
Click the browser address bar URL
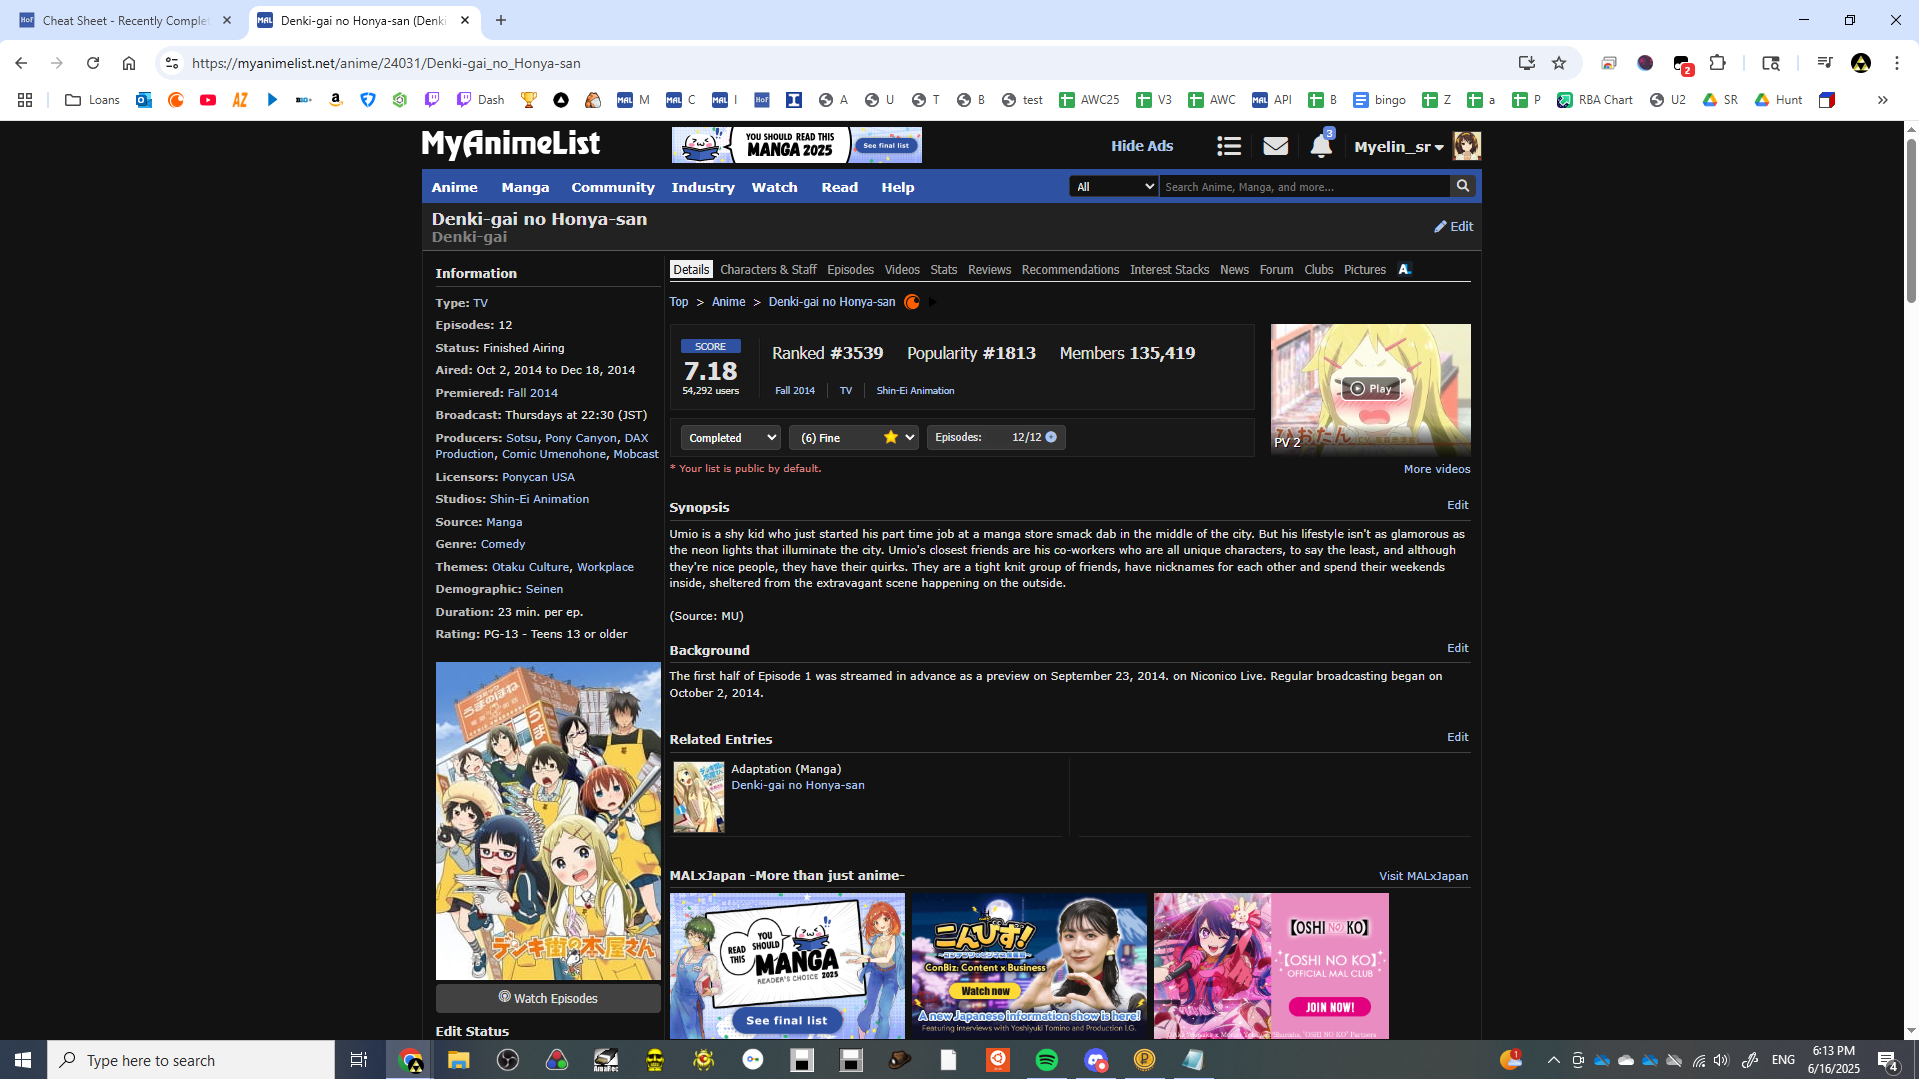pos(386,63)
